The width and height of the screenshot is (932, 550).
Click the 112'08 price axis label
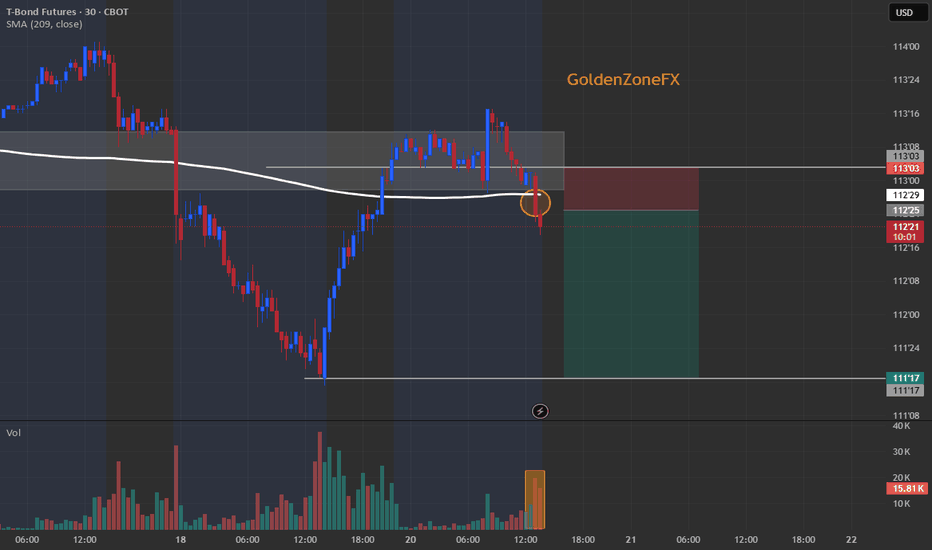pos(906,281)
